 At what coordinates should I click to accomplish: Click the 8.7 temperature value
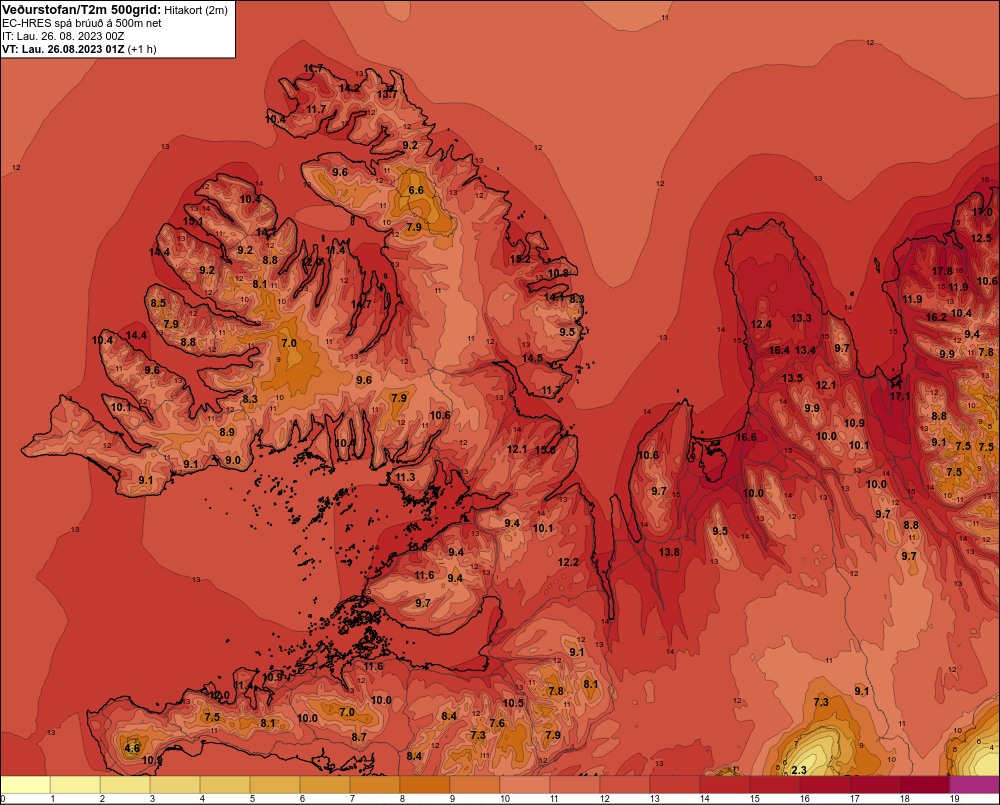[359, 737]
